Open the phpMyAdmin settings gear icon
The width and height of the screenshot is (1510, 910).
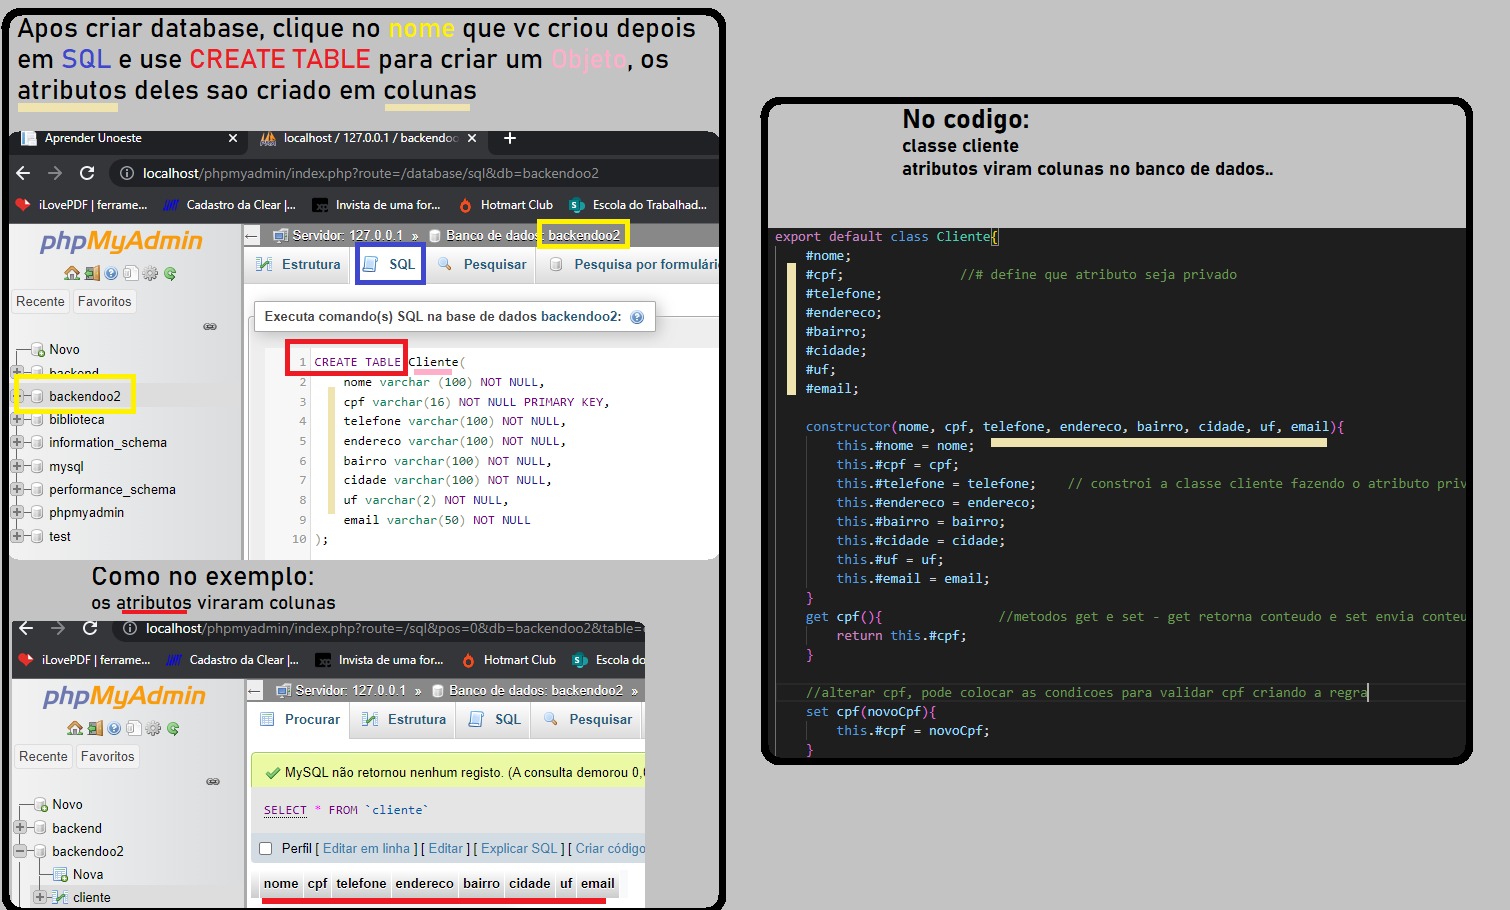point(148,273)
